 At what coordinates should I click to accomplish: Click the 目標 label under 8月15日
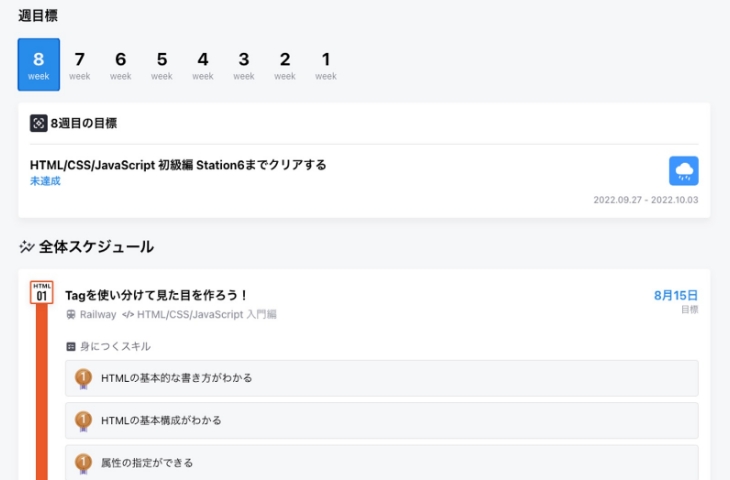(689, 310)
